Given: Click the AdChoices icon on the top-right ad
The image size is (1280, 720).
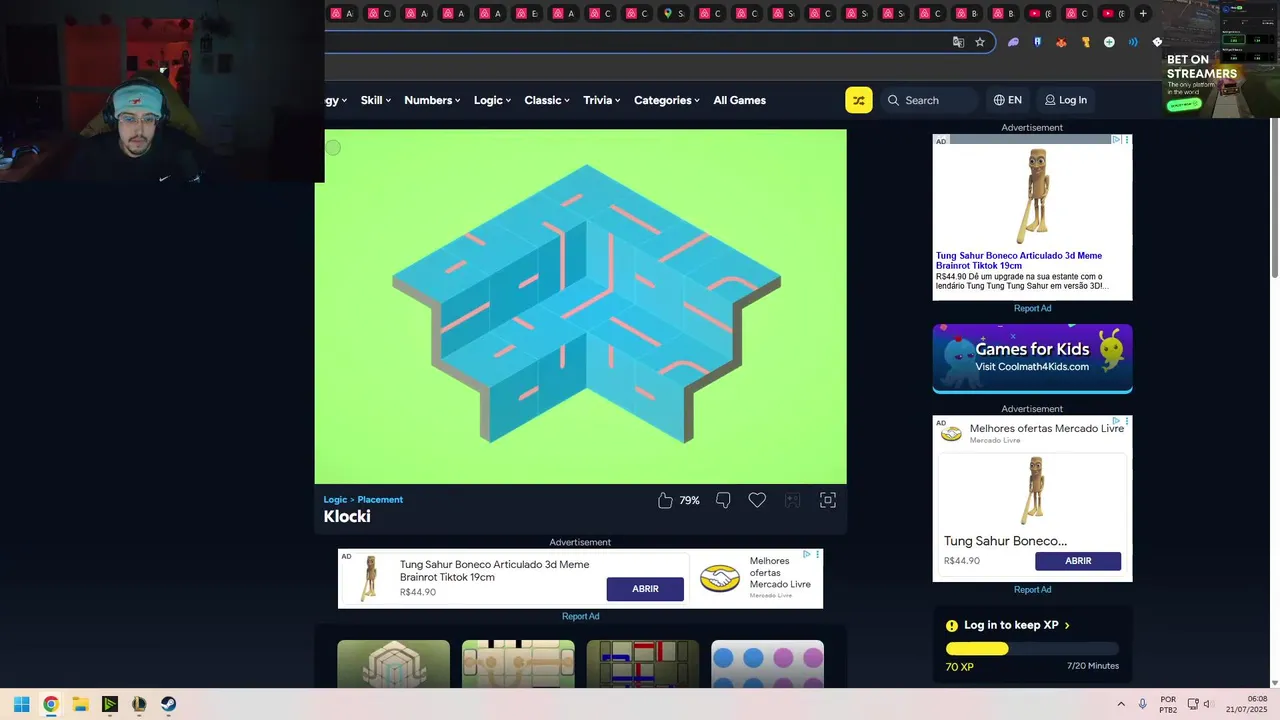Looking at the screenshot, I should (x=1117, y=140).
